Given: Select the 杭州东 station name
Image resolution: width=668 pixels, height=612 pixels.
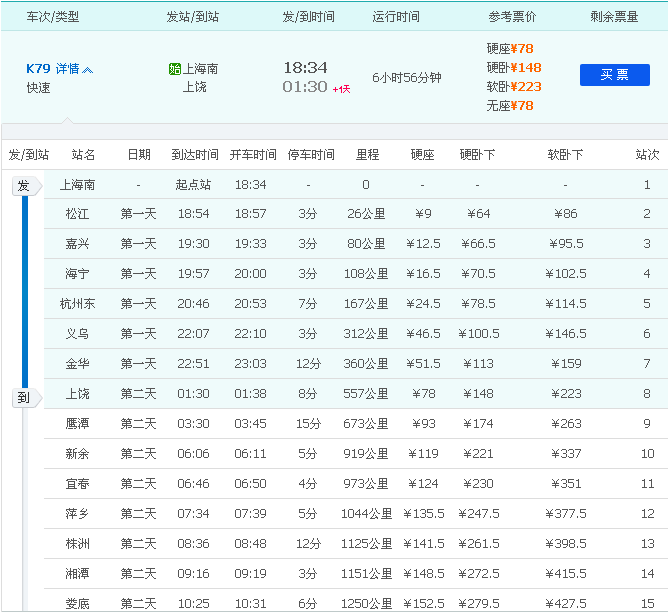Looking at the screenshot, I should [77, 304].
